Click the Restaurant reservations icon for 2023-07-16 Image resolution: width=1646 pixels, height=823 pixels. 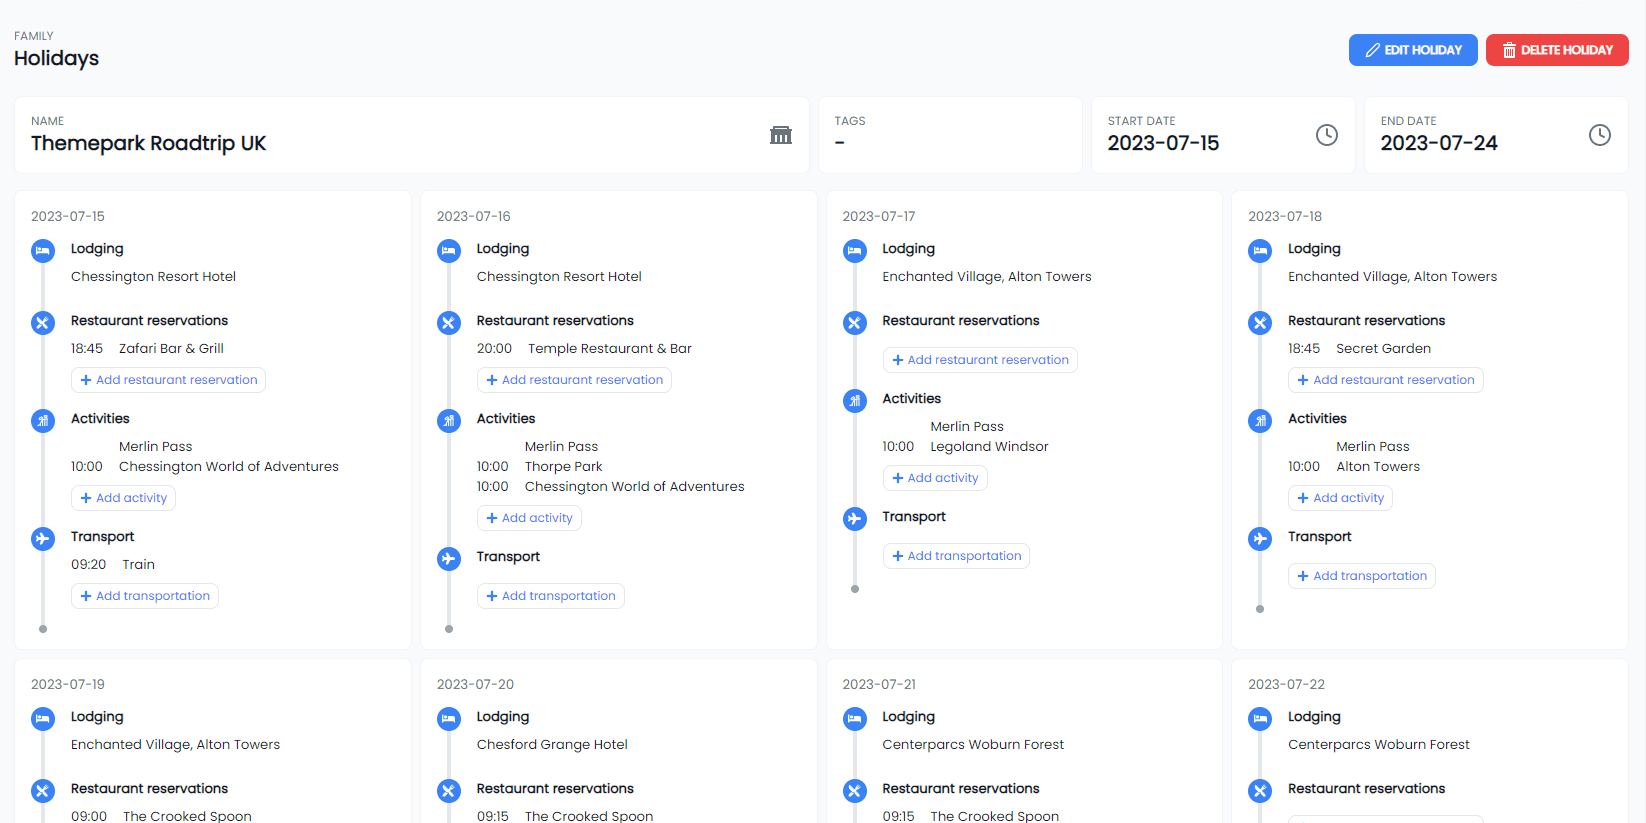coord(449,323)
